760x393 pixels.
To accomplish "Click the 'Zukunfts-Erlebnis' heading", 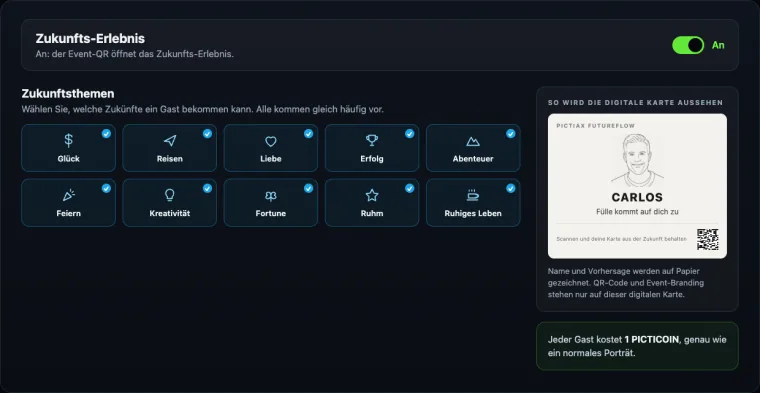I will coord(90,39).
